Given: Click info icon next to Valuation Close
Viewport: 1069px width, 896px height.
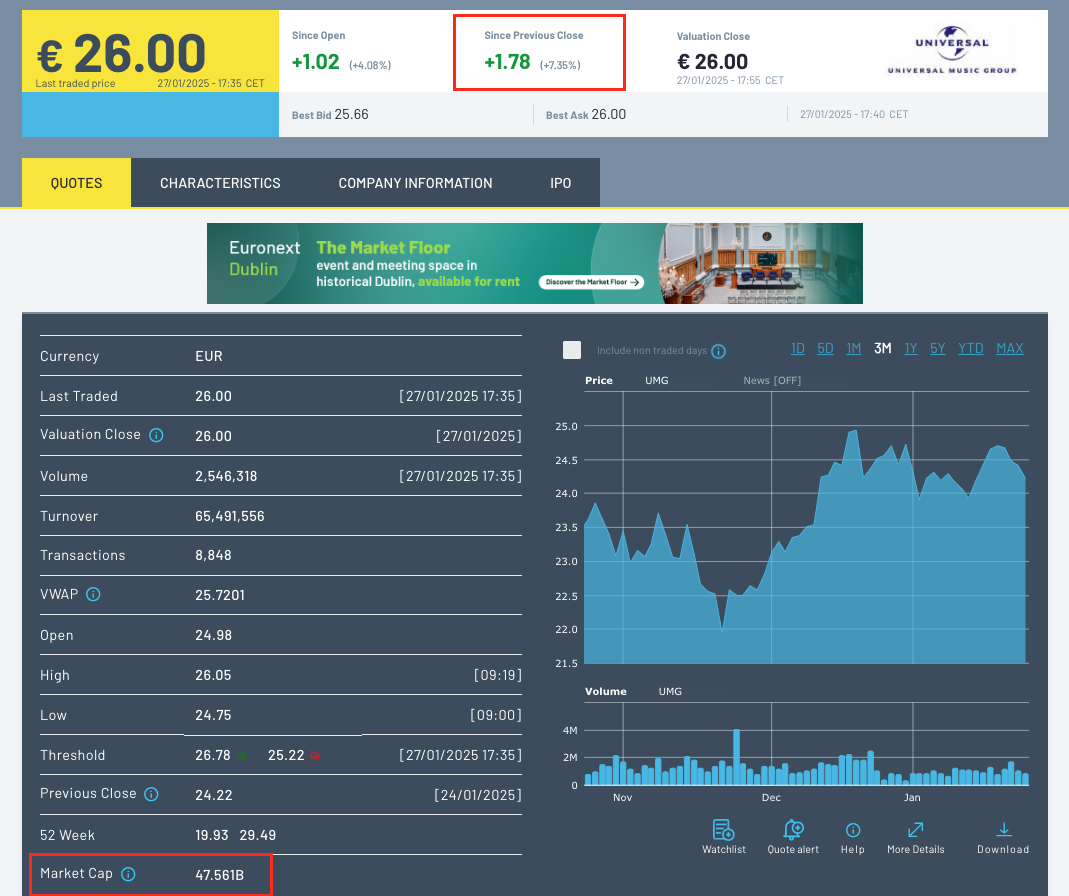Looking at the screenshot, I should pyautogui.click(x=156, y=435).
